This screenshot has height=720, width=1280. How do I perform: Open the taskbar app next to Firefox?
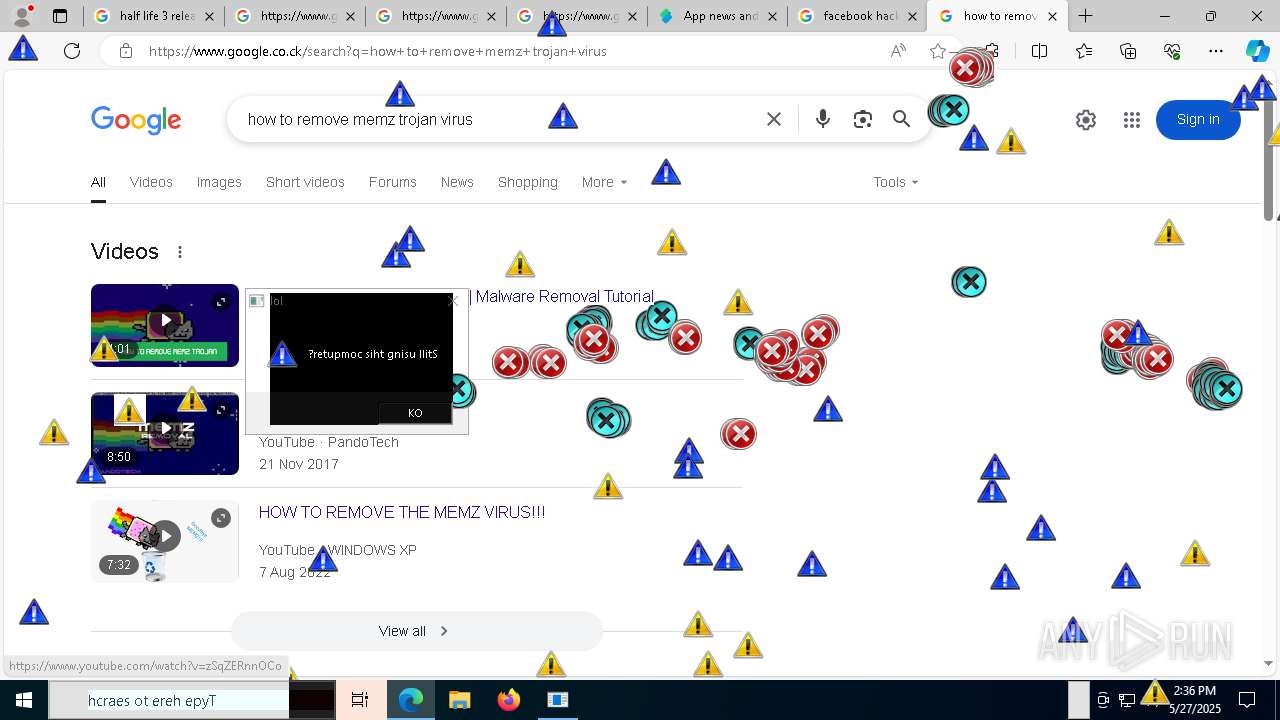pyautogui.click(x=557, y=700)
